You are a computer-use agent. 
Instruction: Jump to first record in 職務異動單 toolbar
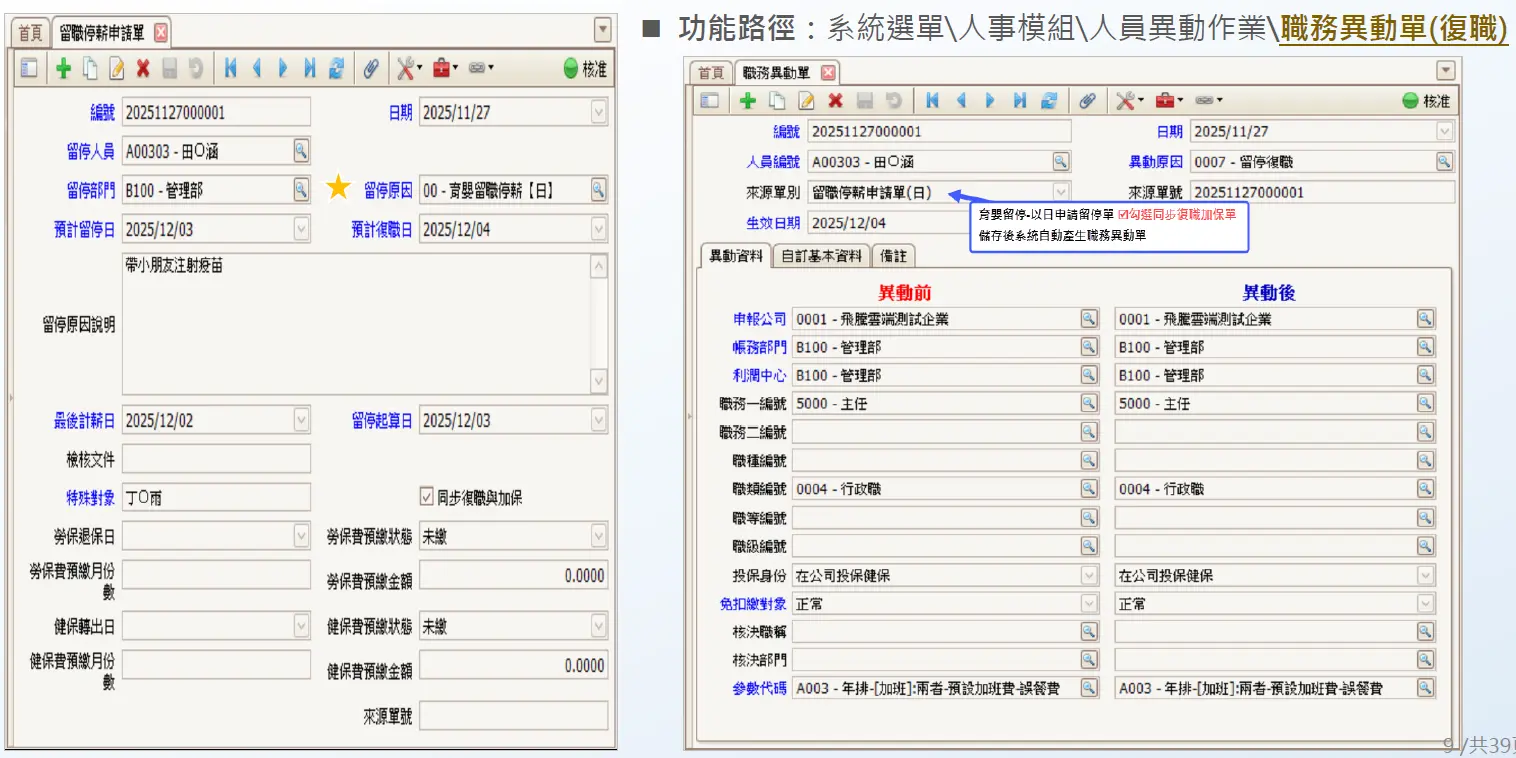[932, 101]
